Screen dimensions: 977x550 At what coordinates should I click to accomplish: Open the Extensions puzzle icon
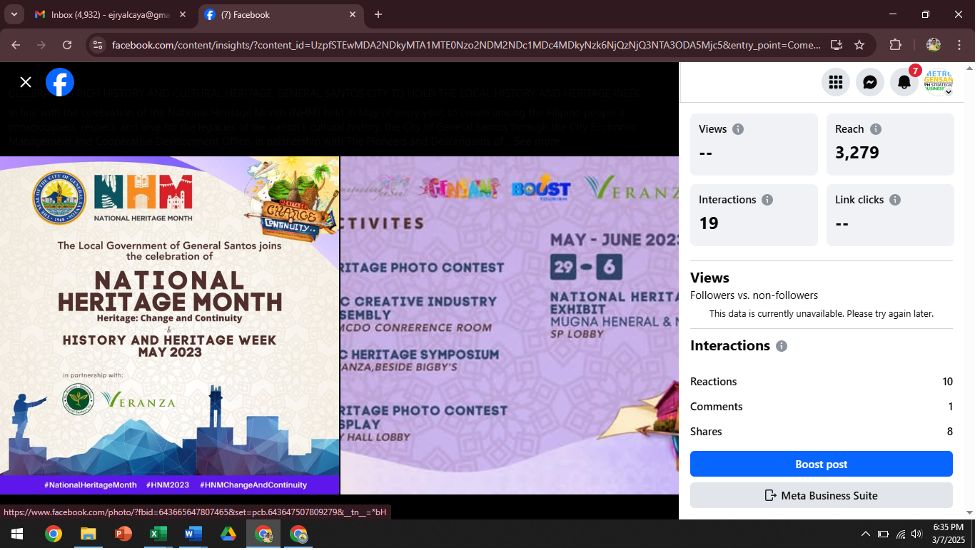click(895, 45)
